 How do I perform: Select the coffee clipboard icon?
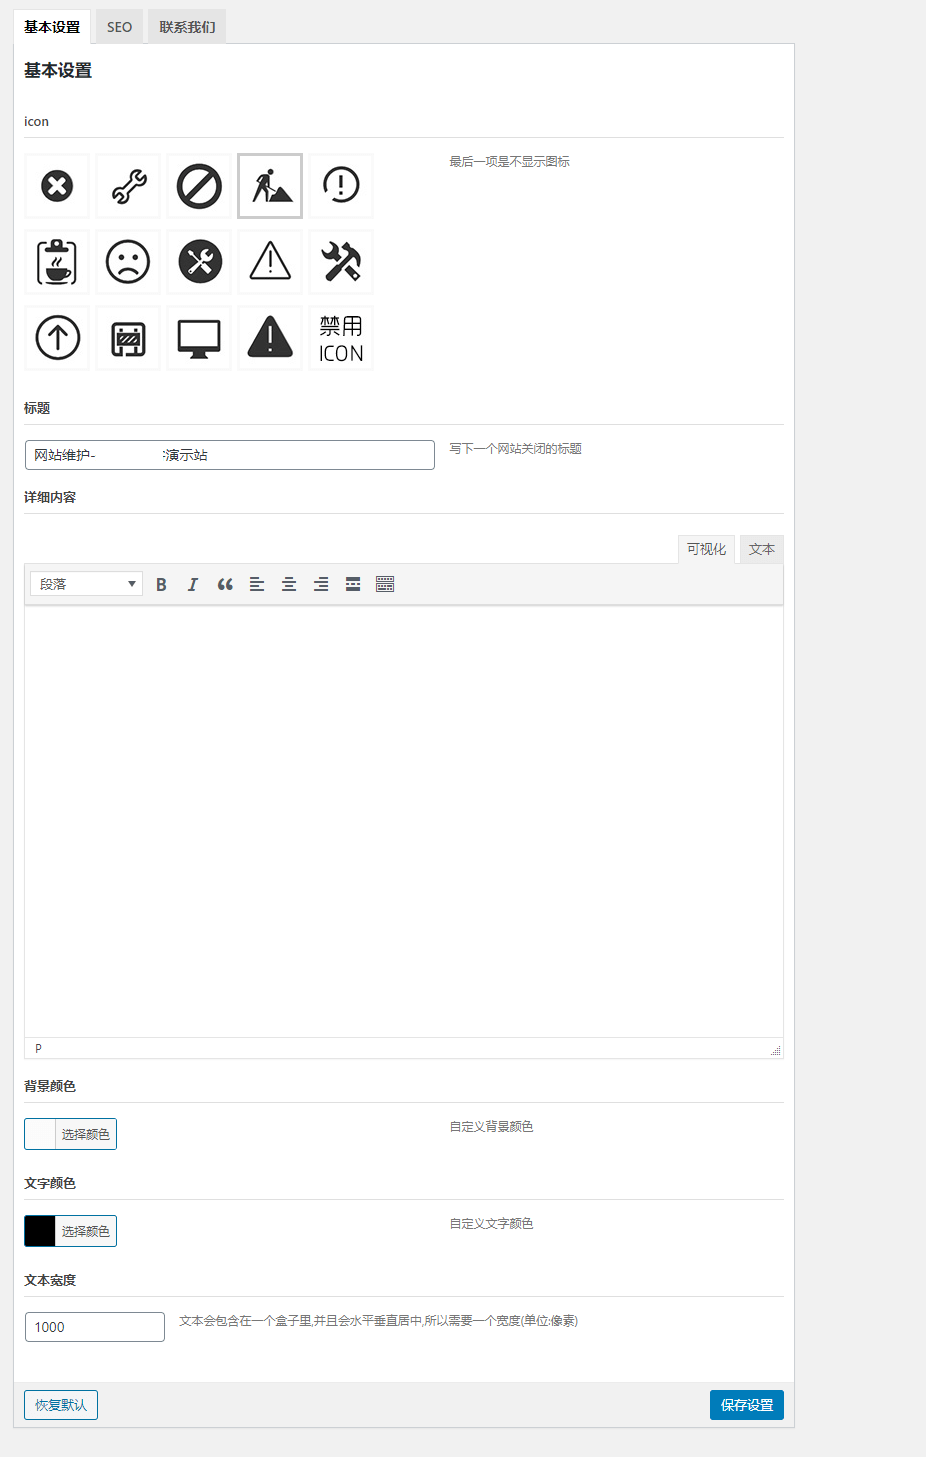pyautogui.click(x=57, y=262)
